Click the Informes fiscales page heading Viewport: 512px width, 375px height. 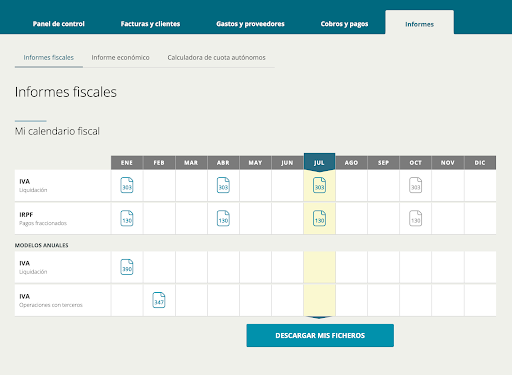tap(66, 92)
